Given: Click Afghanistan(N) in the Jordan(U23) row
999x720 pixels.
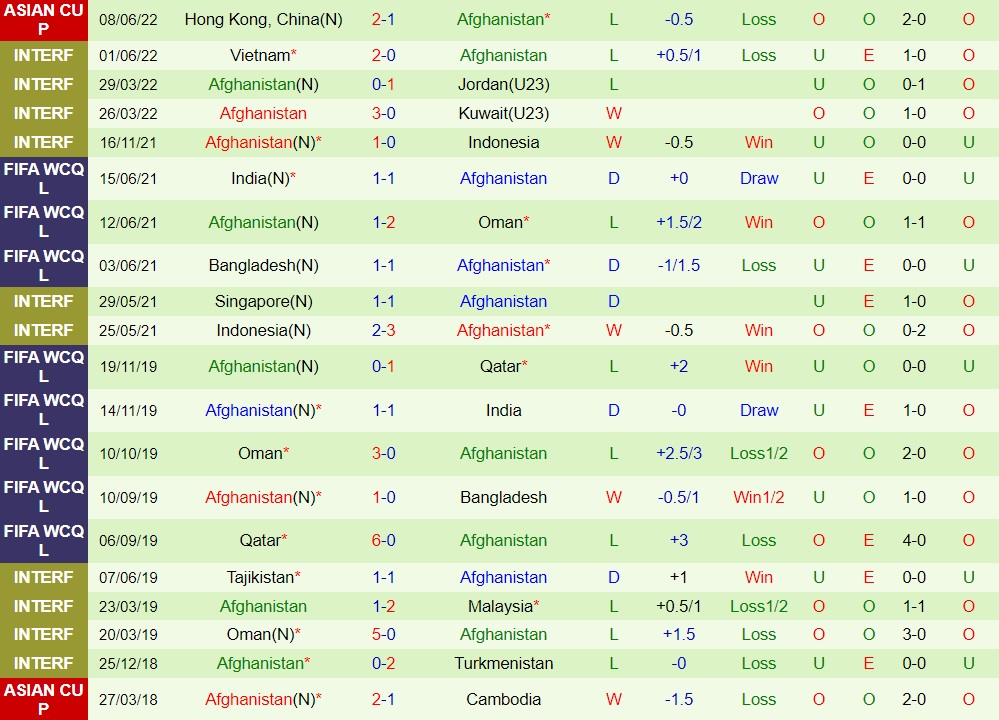Looking at the screenshot, I should pyautogui.click(x=263, y=84).
